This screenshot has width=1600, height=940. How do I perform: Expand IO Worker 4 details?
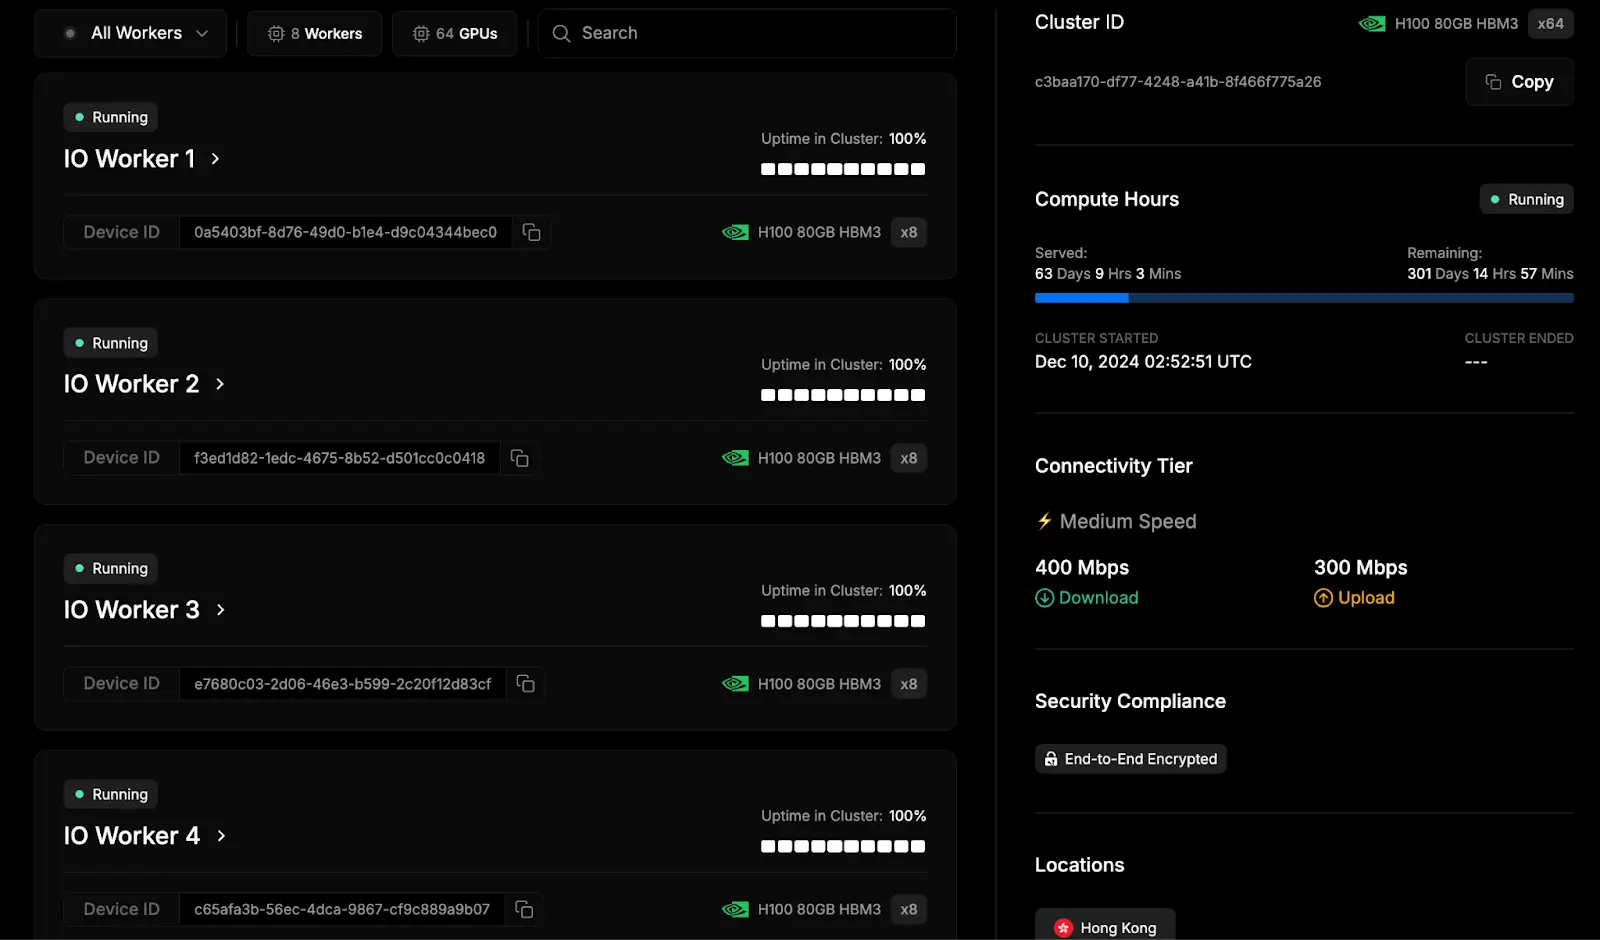coord(220,835)
